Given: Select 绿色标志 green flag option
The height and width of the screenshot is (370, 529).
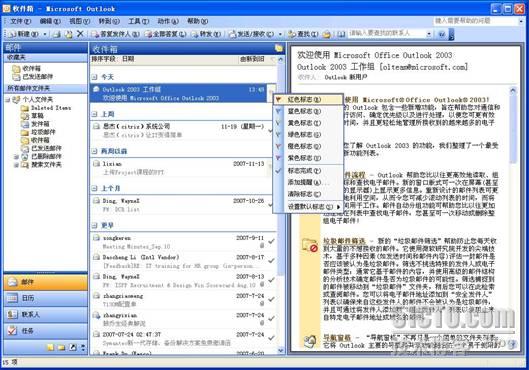Looking at the screenshot, I should [x=308, y=135].
